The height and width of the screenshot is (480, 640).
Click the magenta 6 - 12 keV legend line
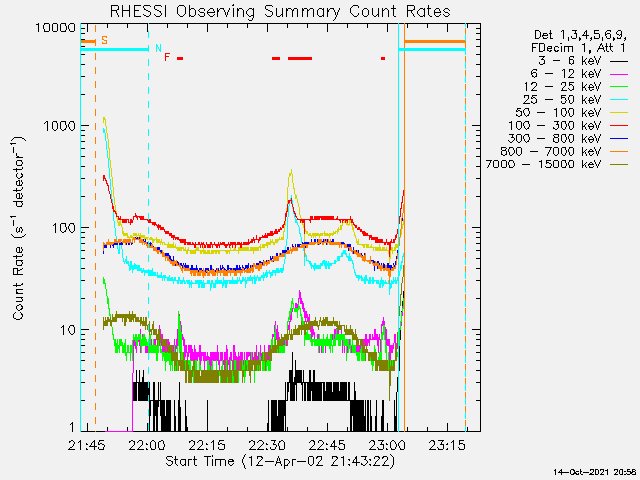(x=619, y=75)
